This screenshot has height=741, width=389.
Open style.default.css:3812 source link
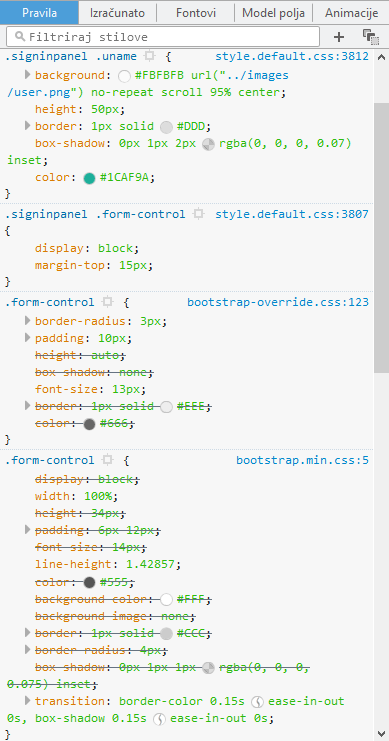click(x=292, y=57)
